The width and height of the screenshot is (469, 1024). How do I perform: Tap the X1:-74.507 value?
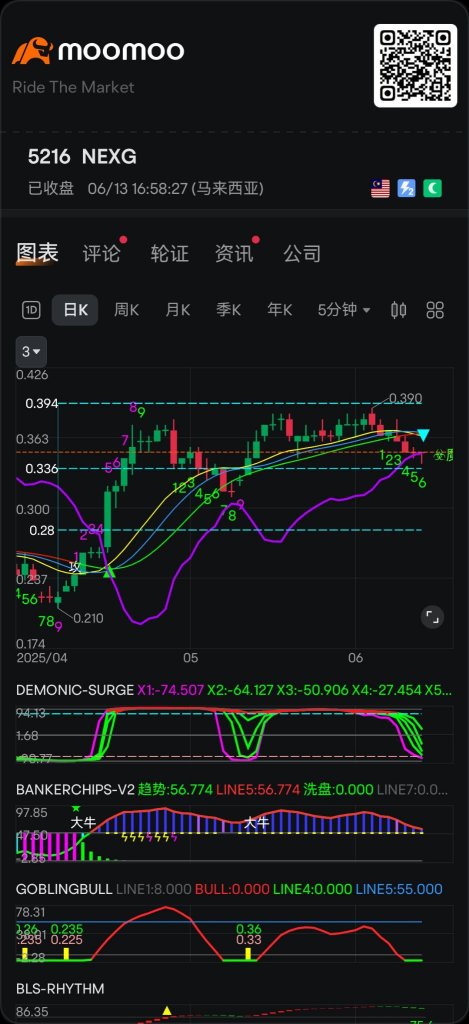pos(170,690)
